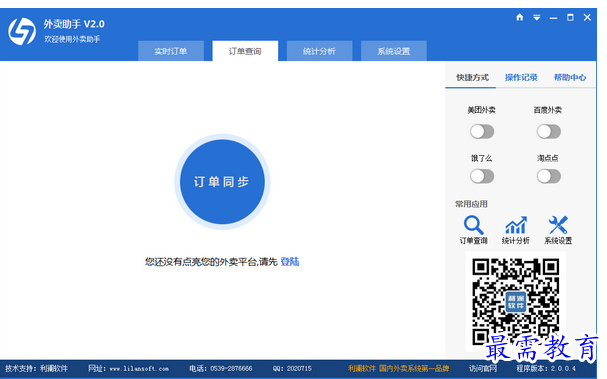Image resolution: width=607 pixels, height=379 pixels.
Task: Switch to the 实时订单 tab
Action: pyautogui.click(x=171, y=51)
